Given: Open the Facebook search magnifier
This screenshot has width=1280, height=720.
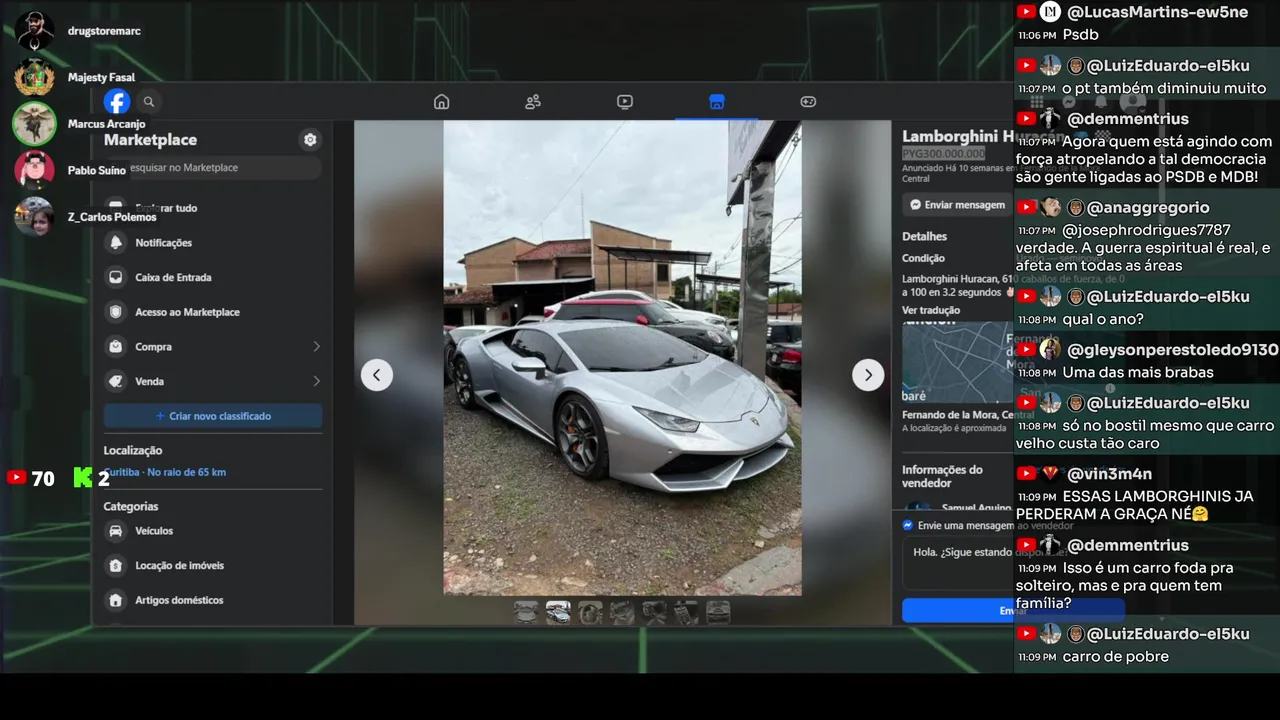Looking at the screenshot, I should [149, 101].
